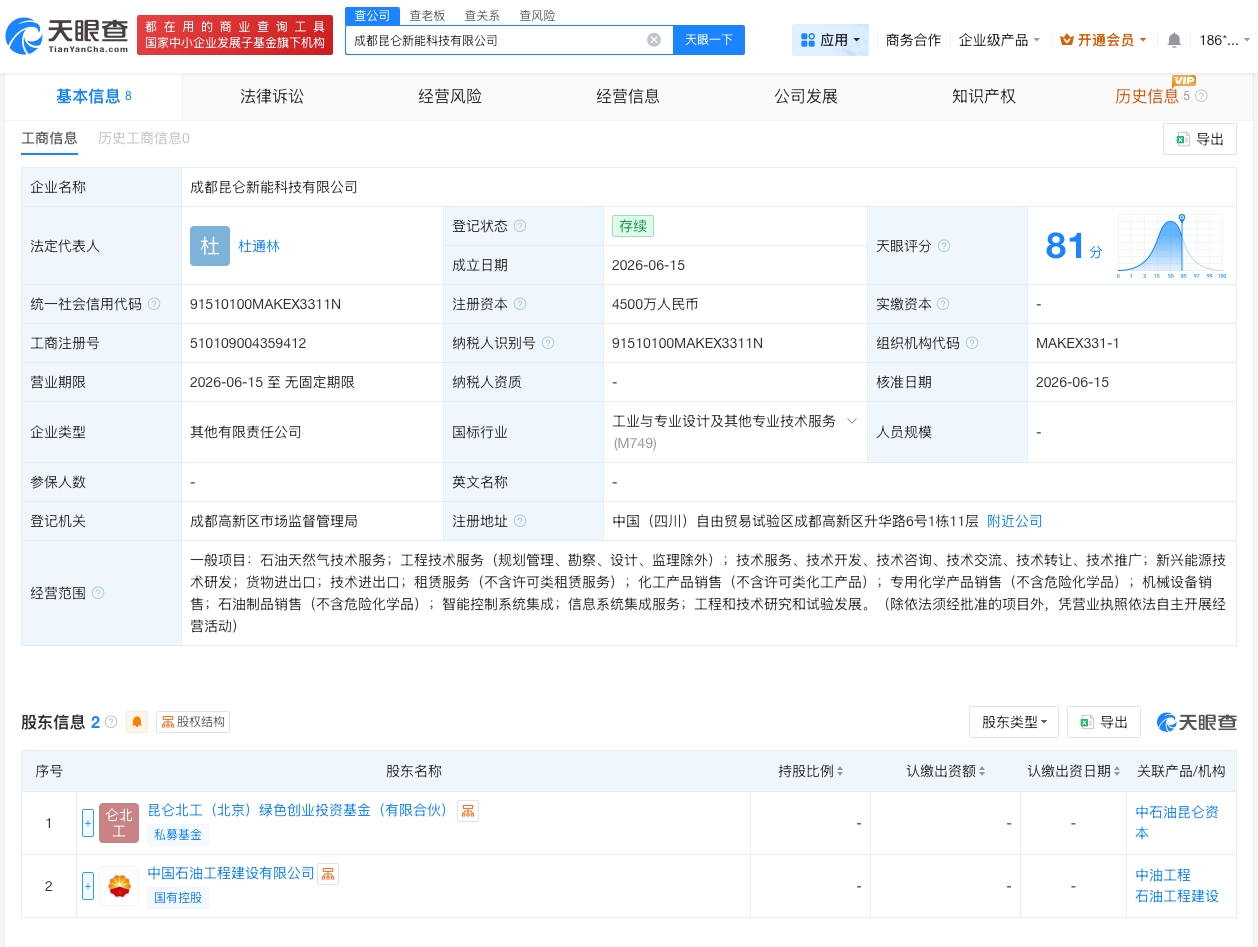Open 石油工程建设 related link

(1177, 896)
